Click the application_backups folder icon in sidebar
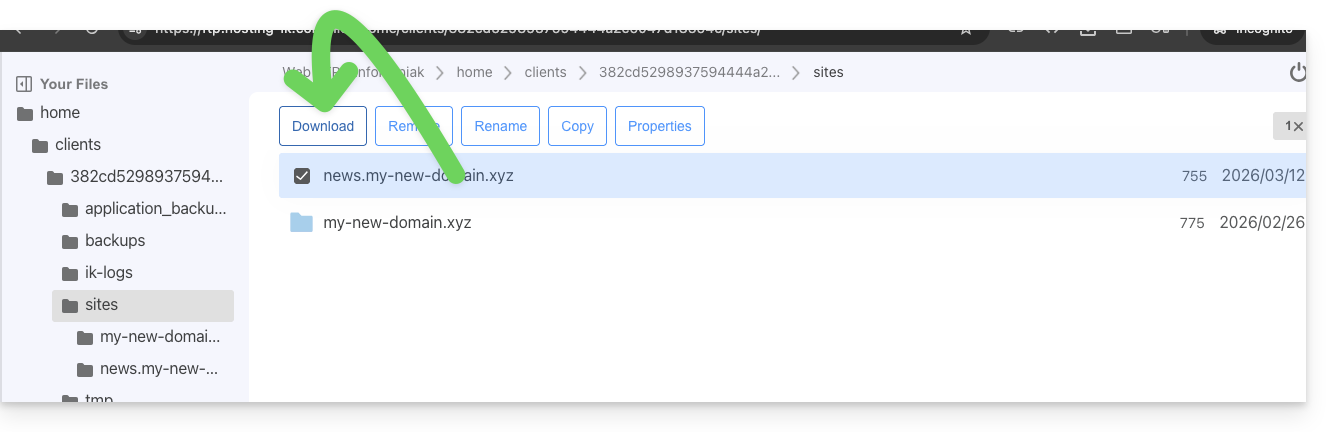Screen dimensions: 1336x432 [70, 209]
